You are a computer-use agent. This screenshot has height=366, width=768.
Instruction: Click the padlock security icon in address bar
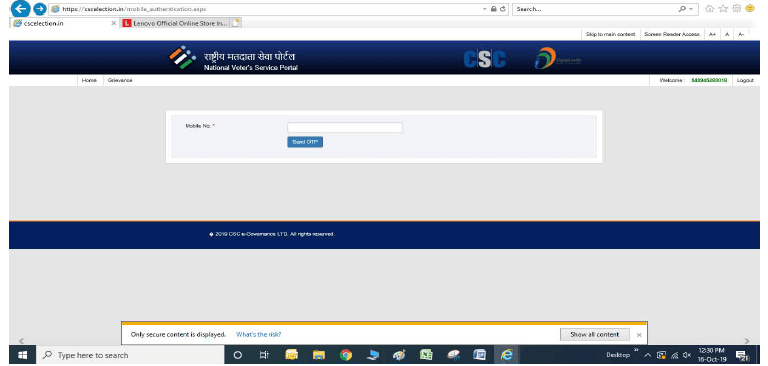494,9
